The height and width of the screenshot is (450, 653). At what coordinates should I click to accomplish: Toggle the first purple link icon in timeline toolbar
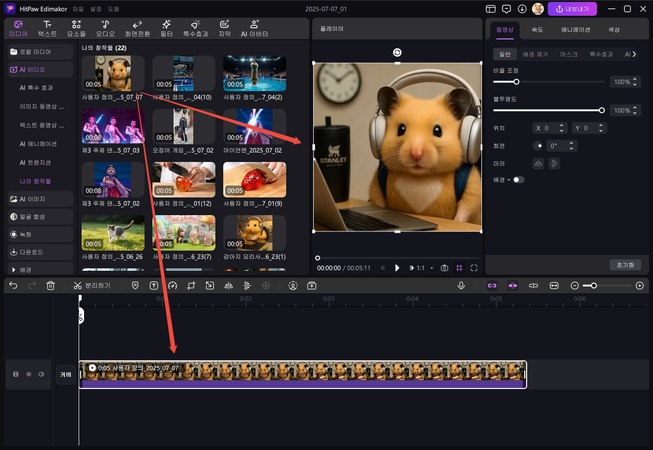[492, 286]
